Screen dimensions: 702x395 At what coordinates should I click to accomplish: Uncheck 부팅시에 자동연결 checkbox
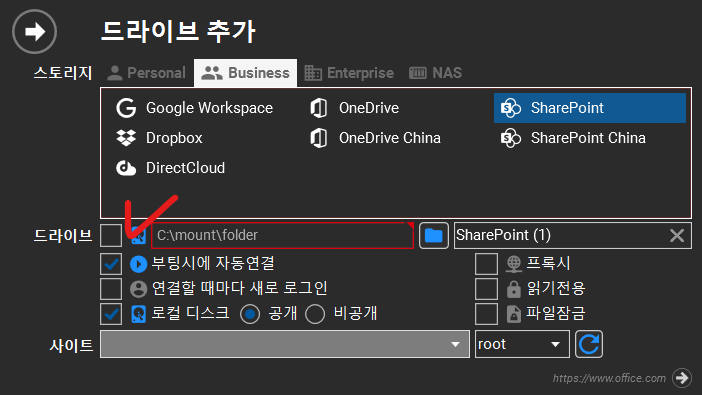click(x=111, y=264)
